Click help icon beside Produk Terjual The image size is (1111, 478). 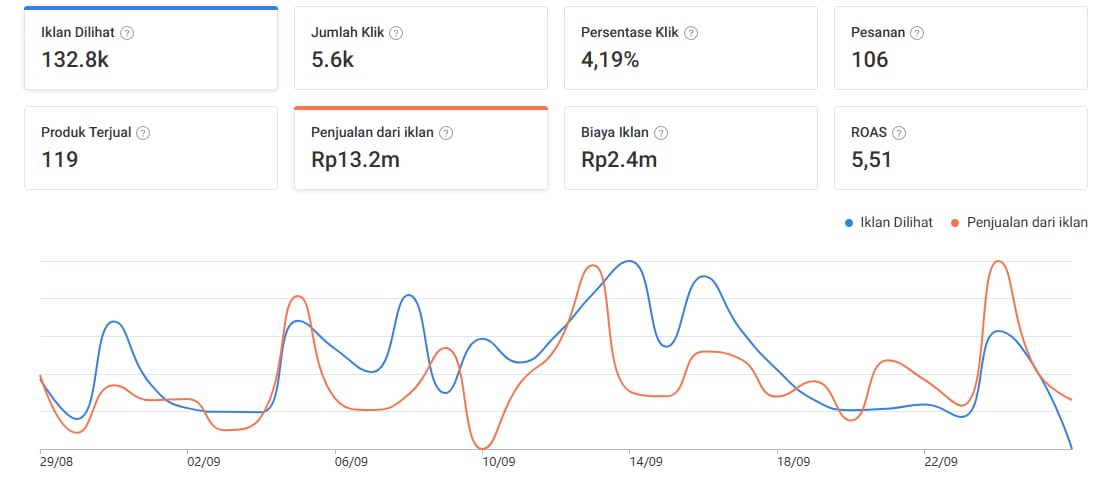point(143,132)
